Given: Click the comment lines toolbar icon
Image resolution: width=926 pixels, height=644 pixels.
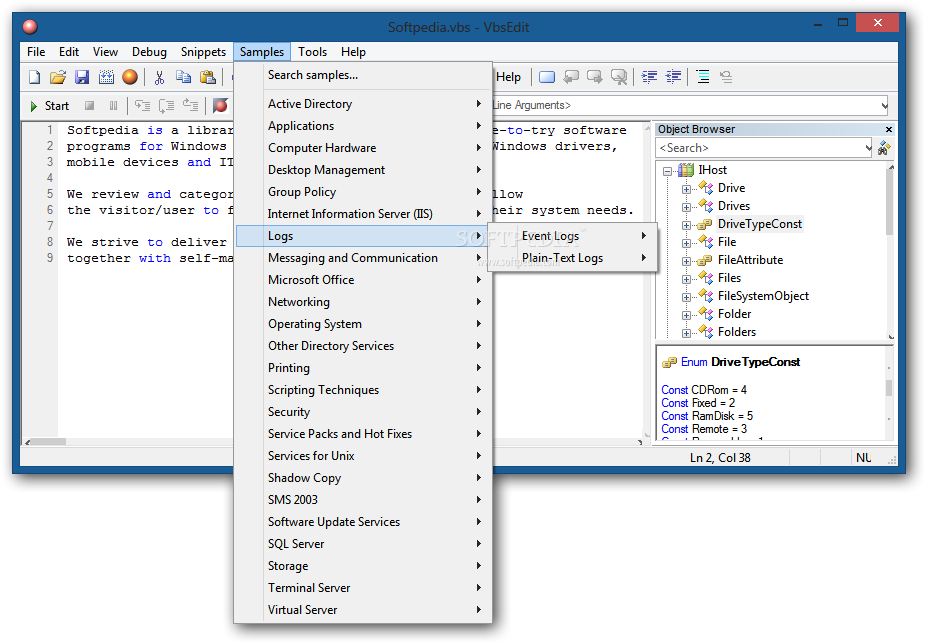Looking at the screenshot, I should [703, 77].
